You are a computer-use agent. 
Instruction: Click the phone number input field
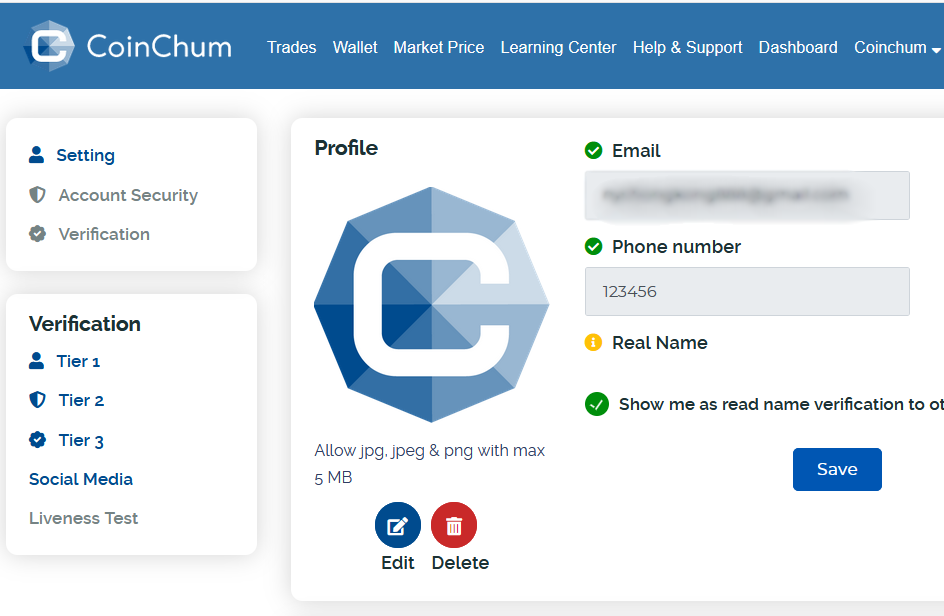click(x=747, y=291)
